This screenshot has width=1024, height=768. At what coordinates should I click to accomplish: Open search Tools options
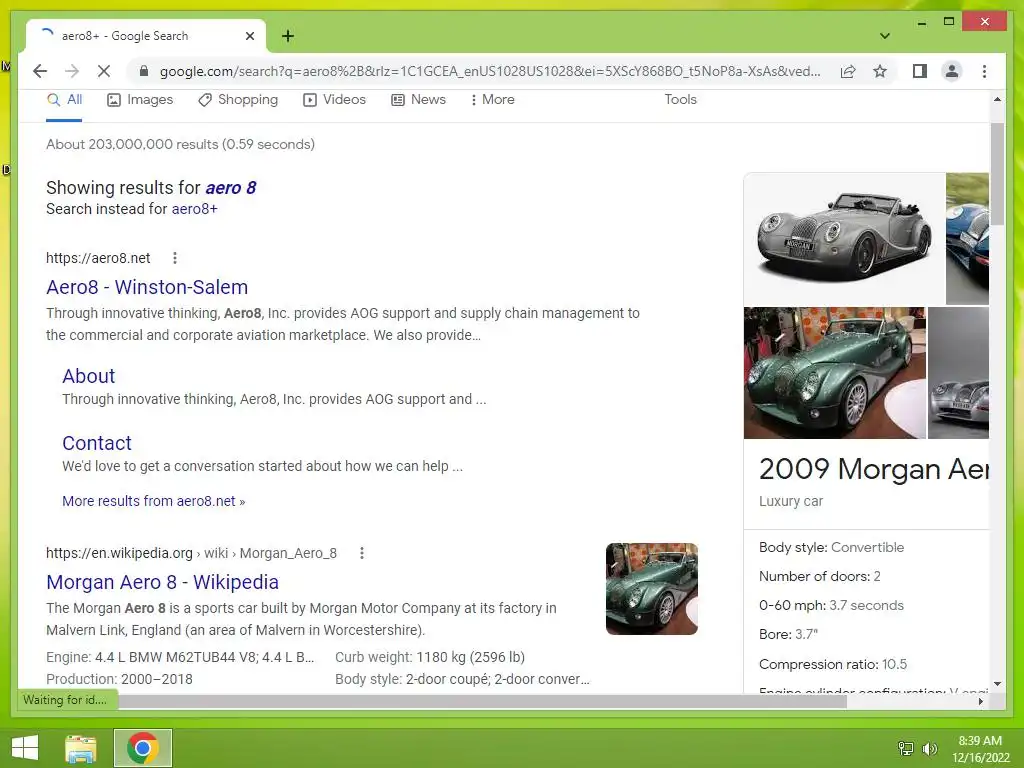[680, 100]
